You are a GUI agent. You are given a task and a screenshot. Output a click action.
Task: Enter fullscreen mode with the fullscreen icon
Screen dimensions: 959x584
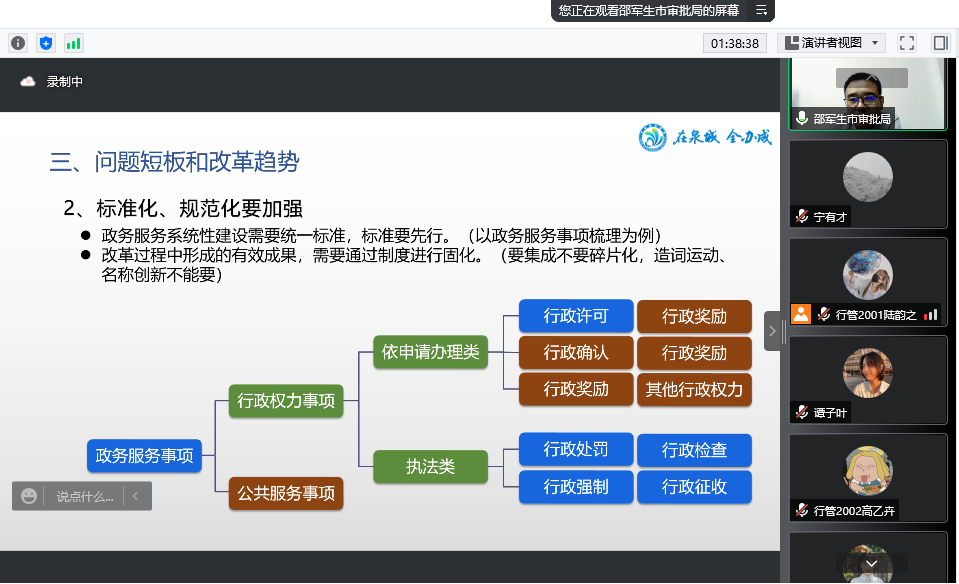[907, 43]
